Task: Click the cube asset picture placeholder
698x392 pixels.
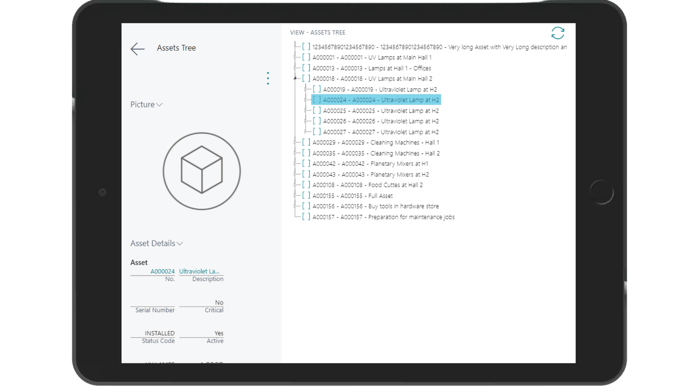Action: coord(202,171)
